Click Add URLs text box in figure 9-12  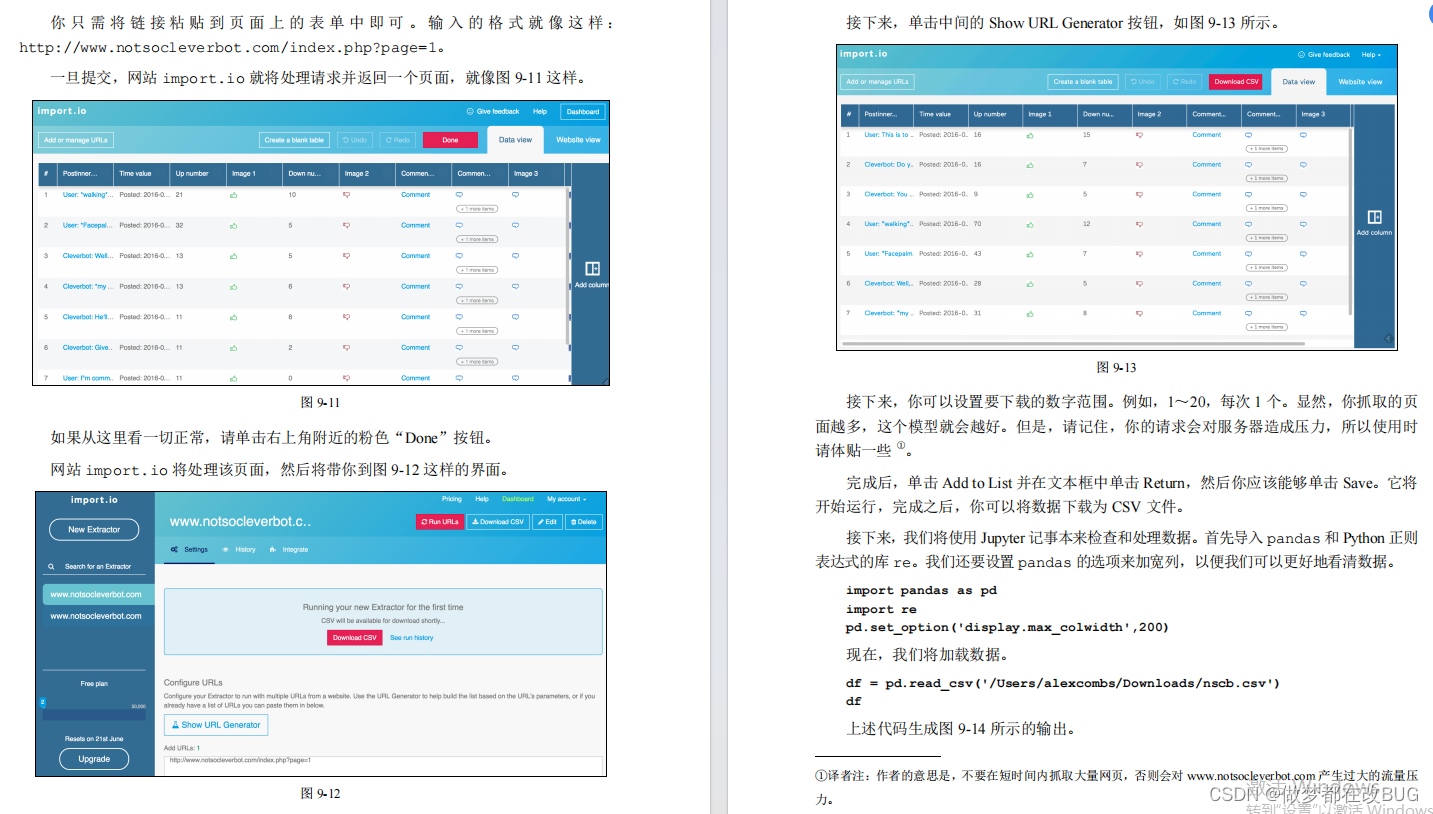point(383,764)
